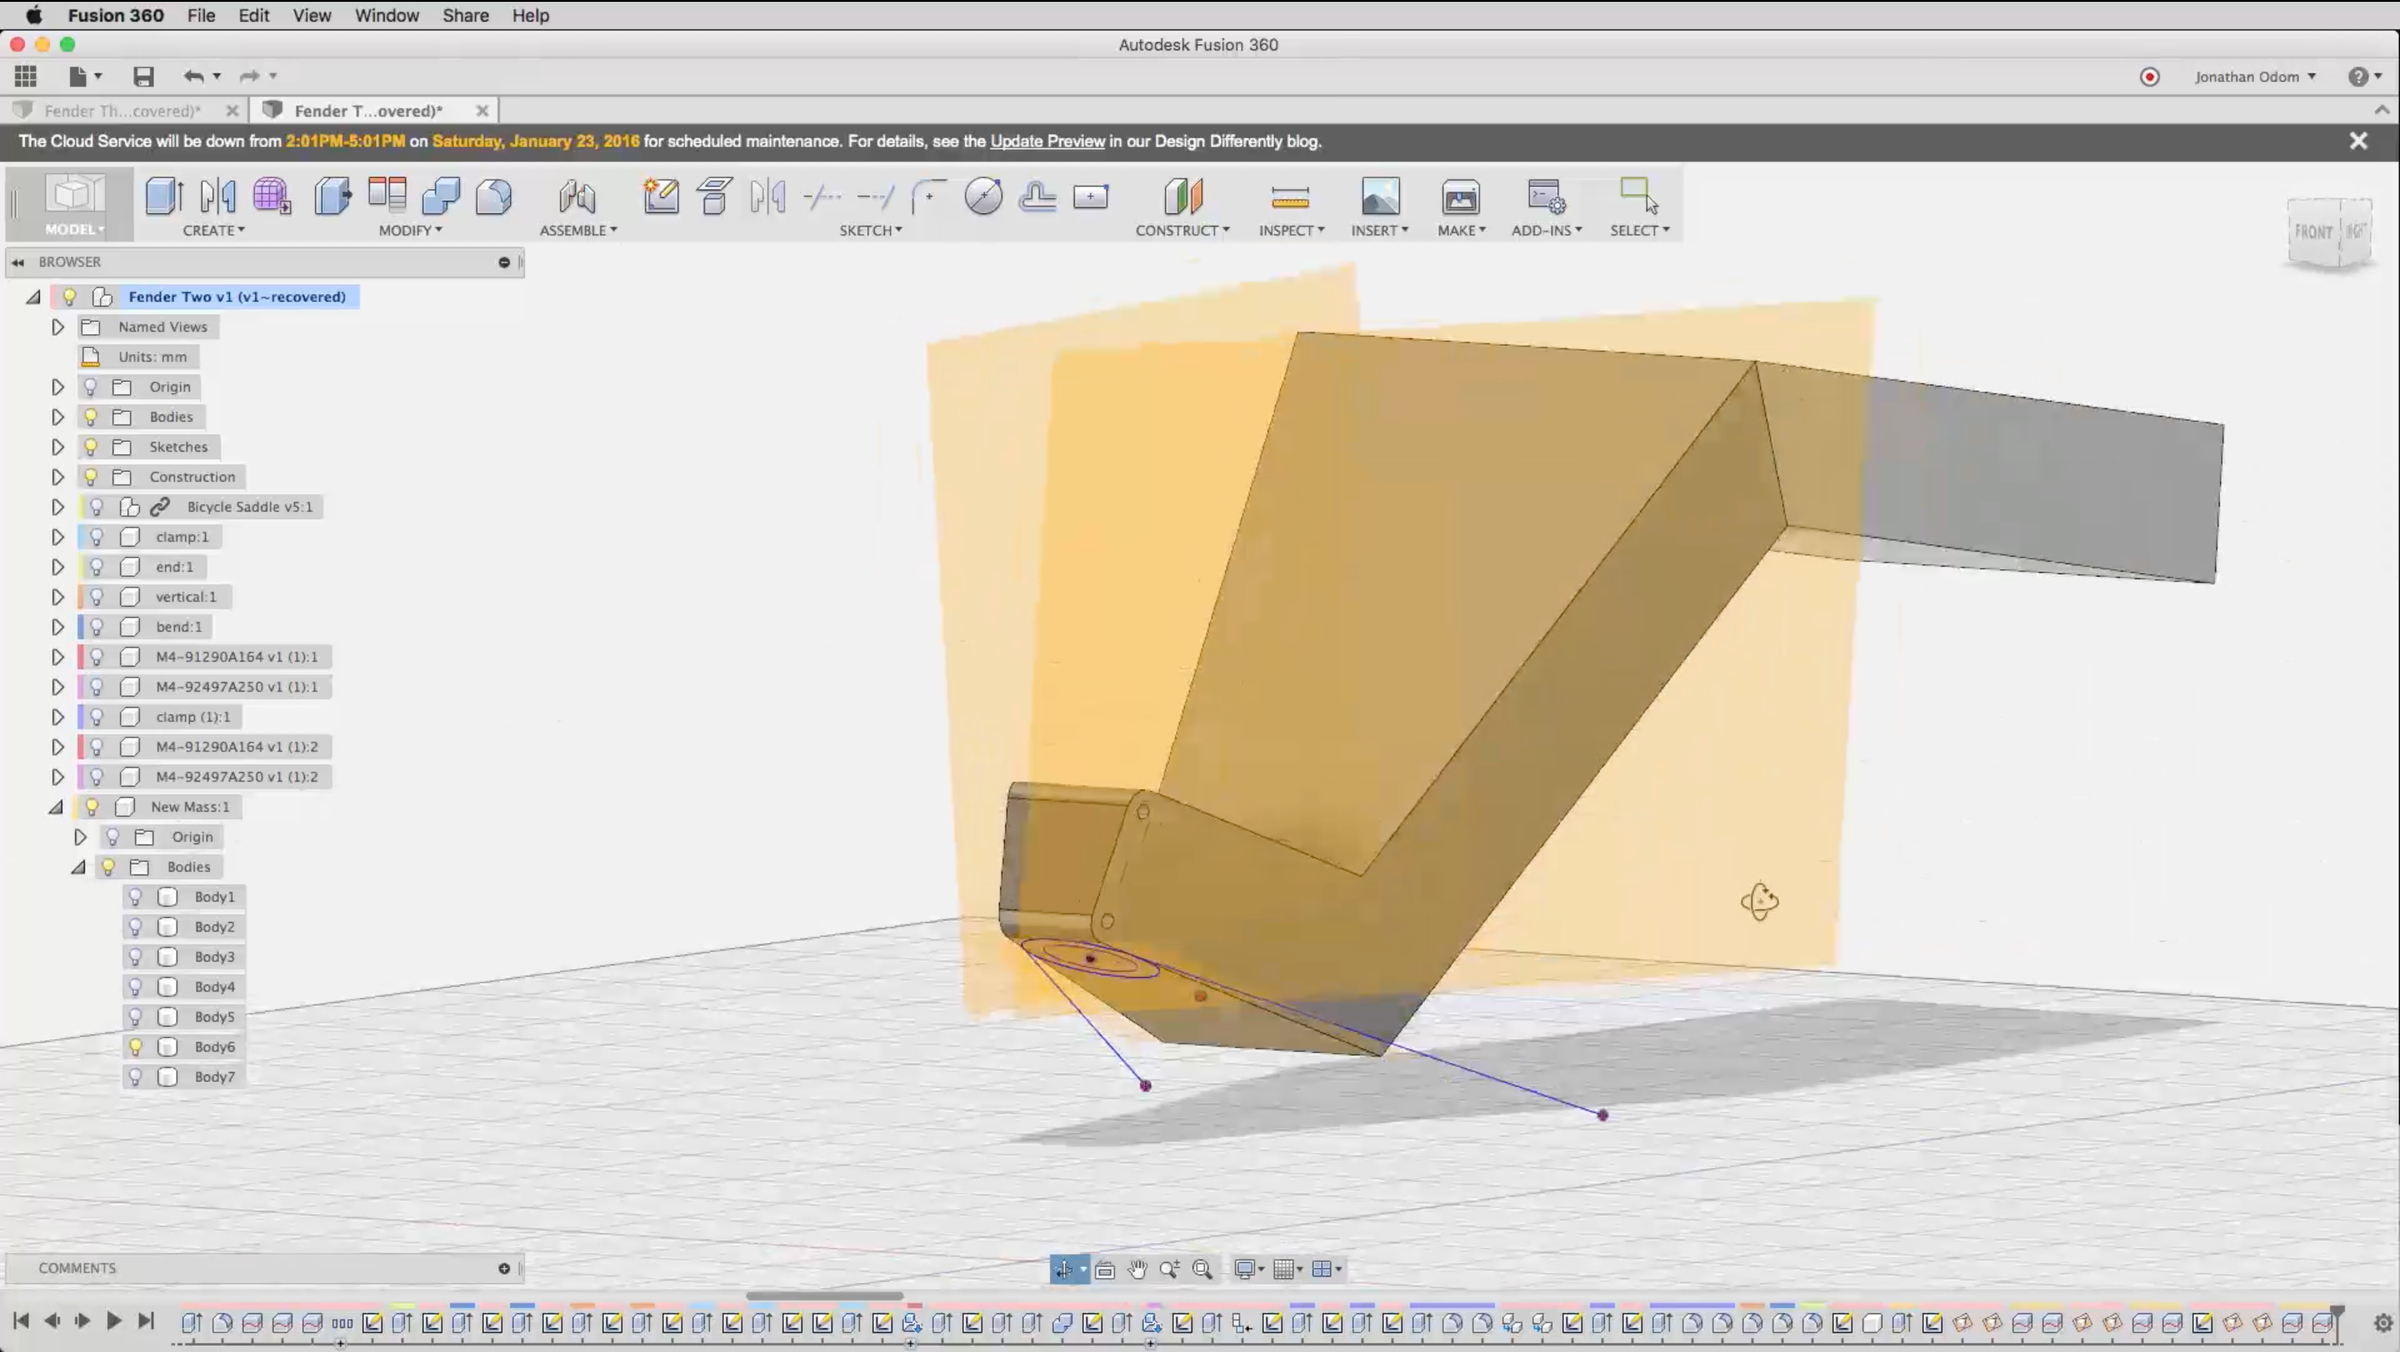Click the Create Sketch icon in toolbar
This screenshot has height=1352, width=2400.
(x=660, y=196)
